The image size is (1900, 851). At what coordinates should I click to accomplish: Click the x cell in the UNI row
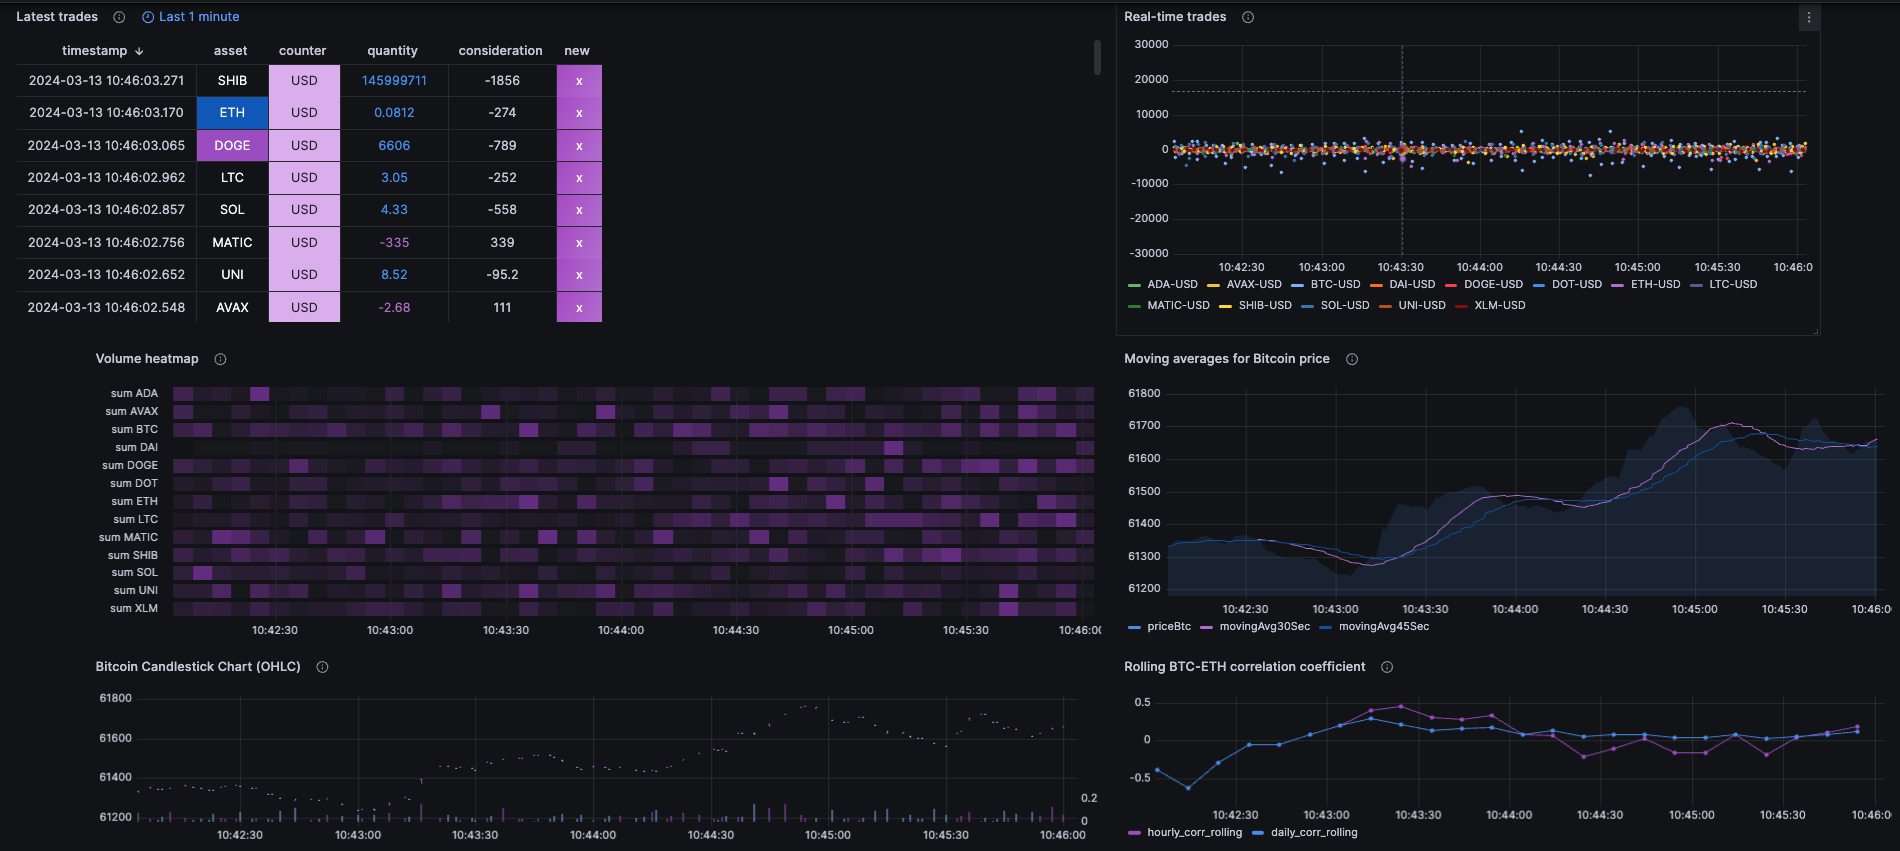pyautogui.click(x=579, y=275)
